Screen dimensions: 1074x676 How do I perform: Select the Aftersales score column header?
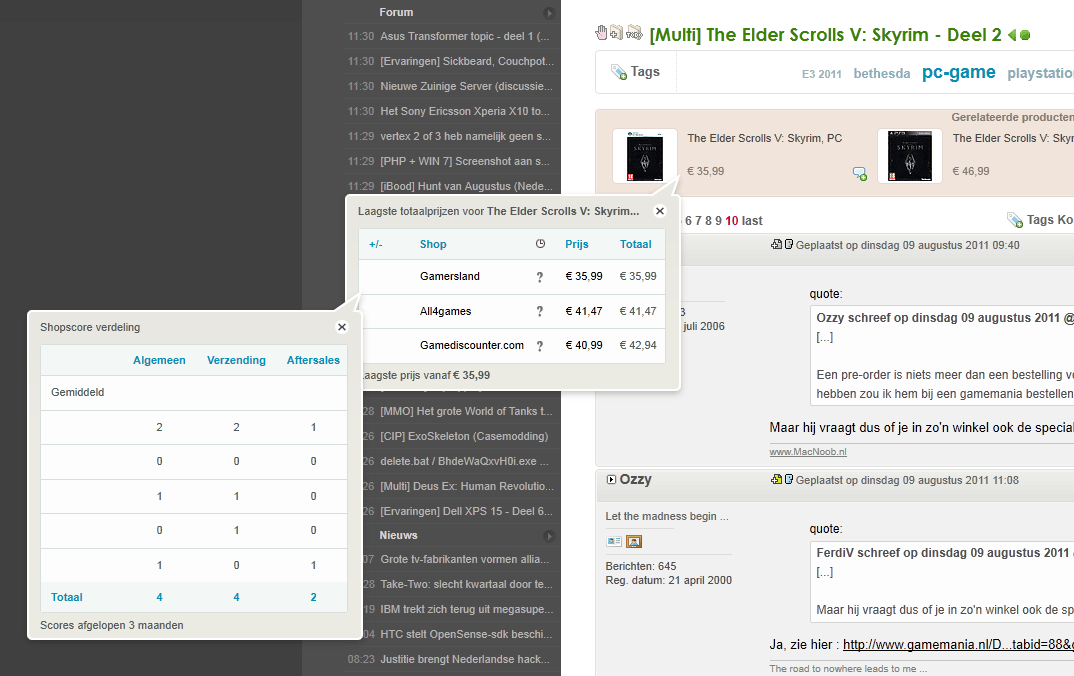pos(313,360)
